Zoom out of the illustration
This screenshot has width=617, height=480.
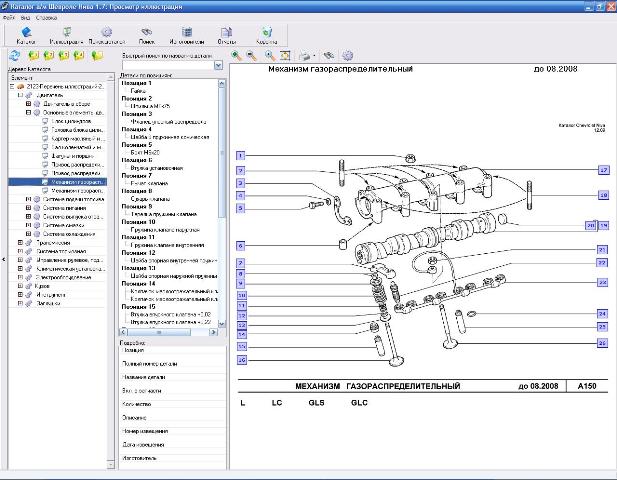click(251, 55)
